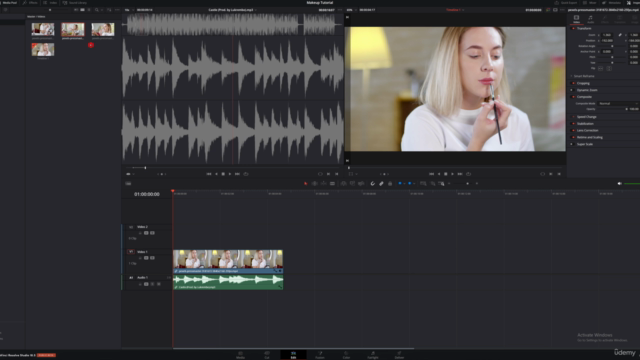Switch to the Video inspector tab
This screenshot has width=640, height=360.
(576, 19)
